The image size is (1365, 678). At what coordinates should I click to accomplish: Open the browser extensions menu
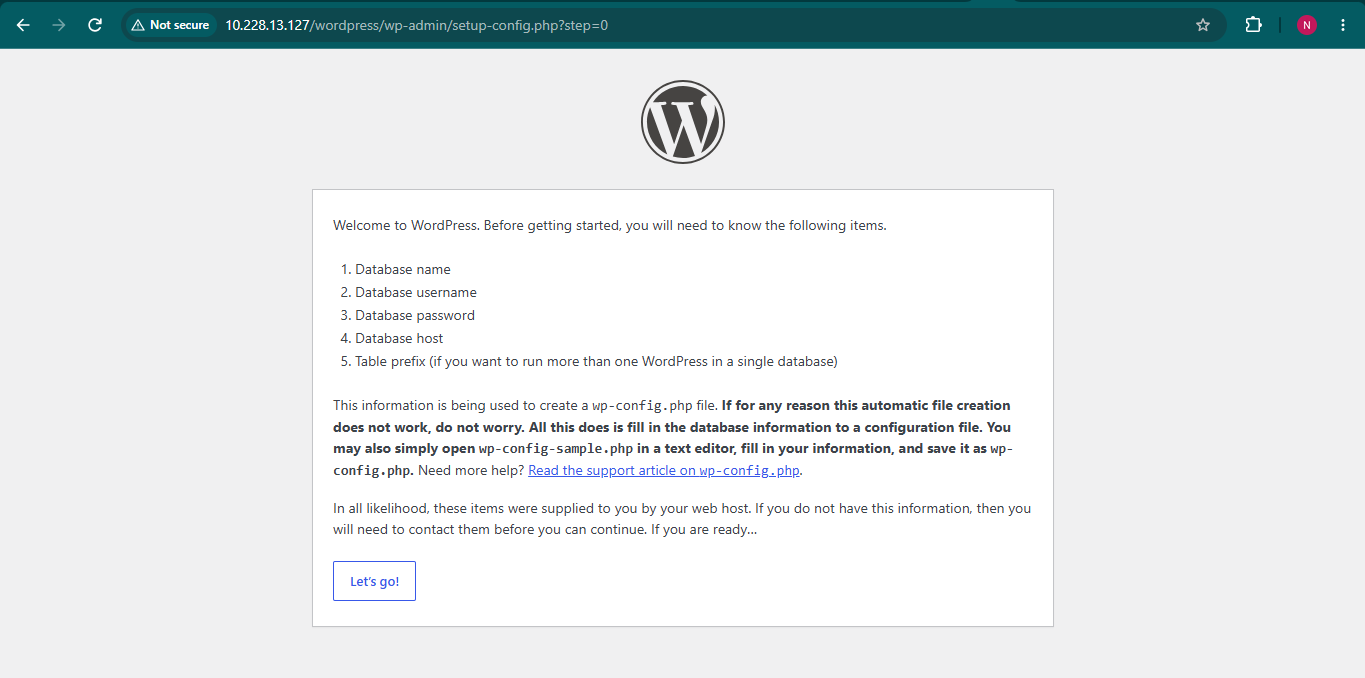point(1253,25)
